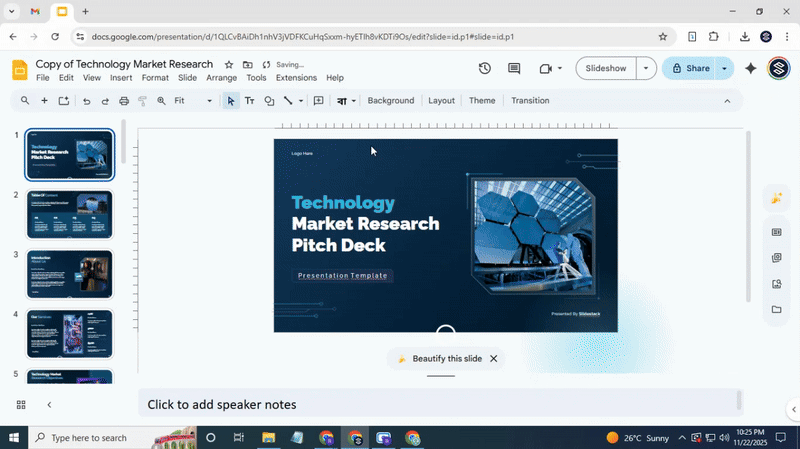
Task: Open version history clock icon
Action: point(485,69)
